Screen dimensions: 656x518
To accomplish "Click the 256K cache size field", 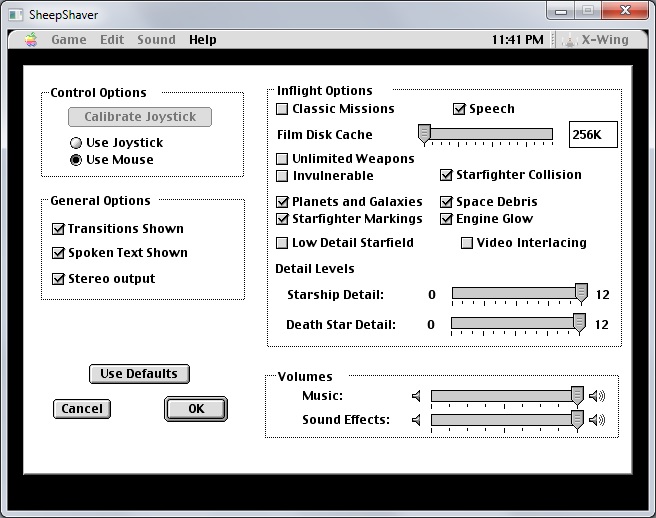I will coord(593,135).
